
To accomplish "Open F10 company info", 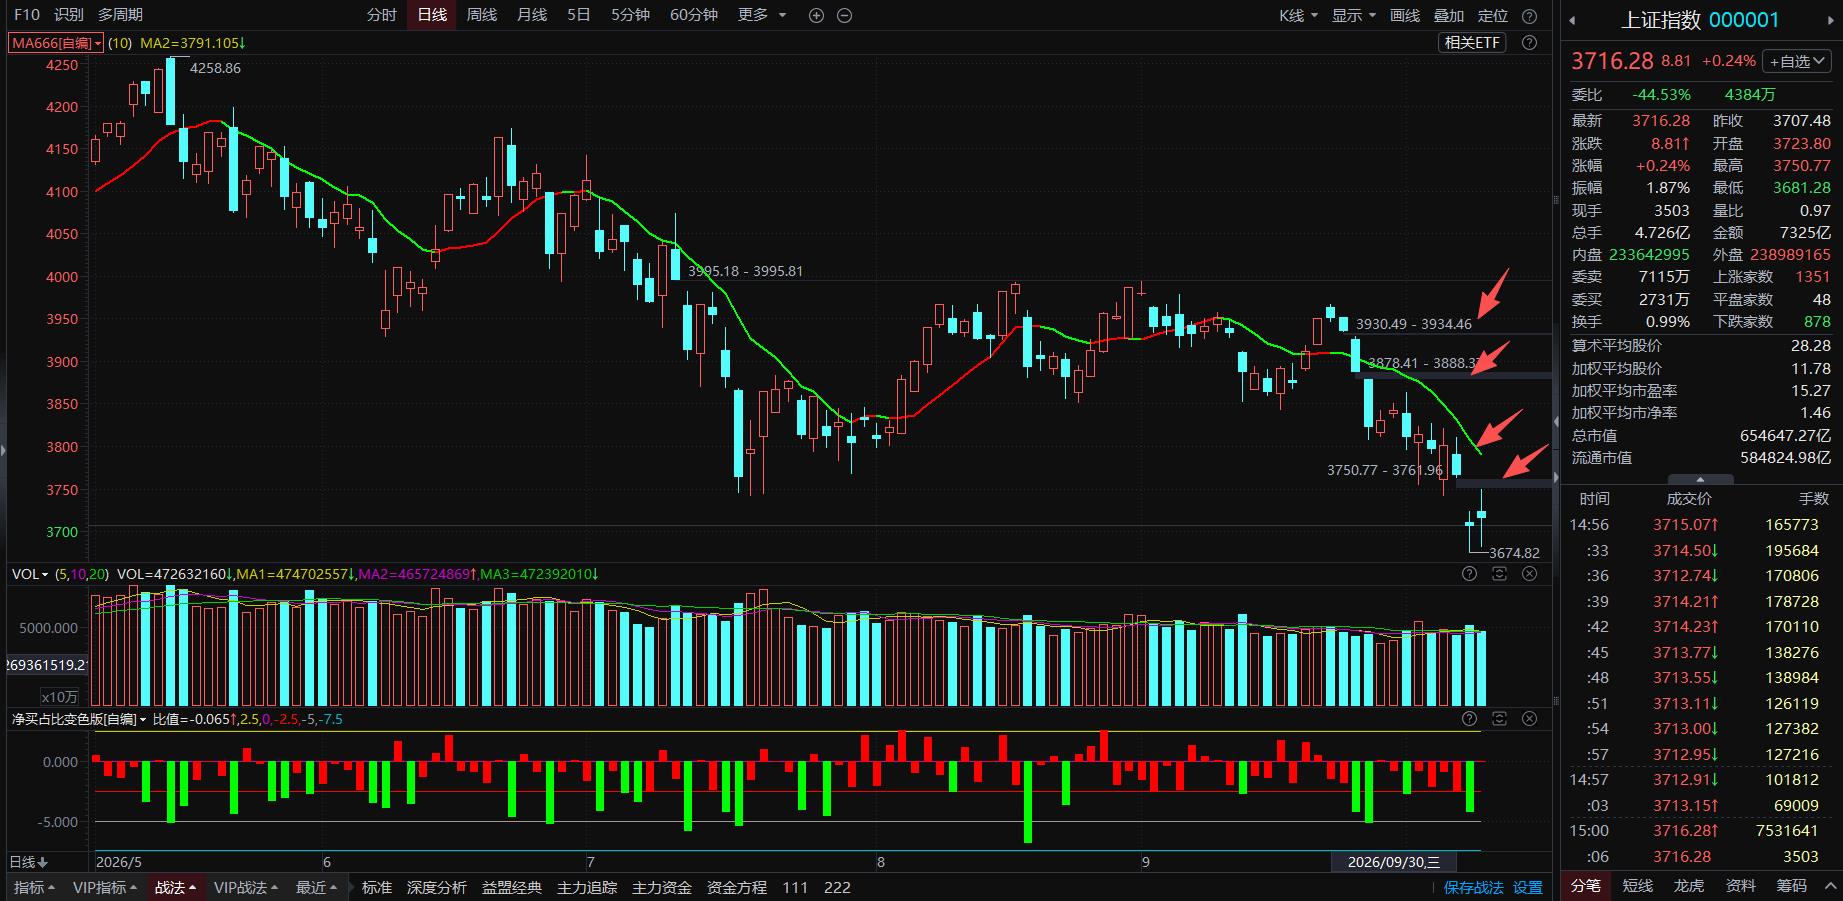I will 27,15.
